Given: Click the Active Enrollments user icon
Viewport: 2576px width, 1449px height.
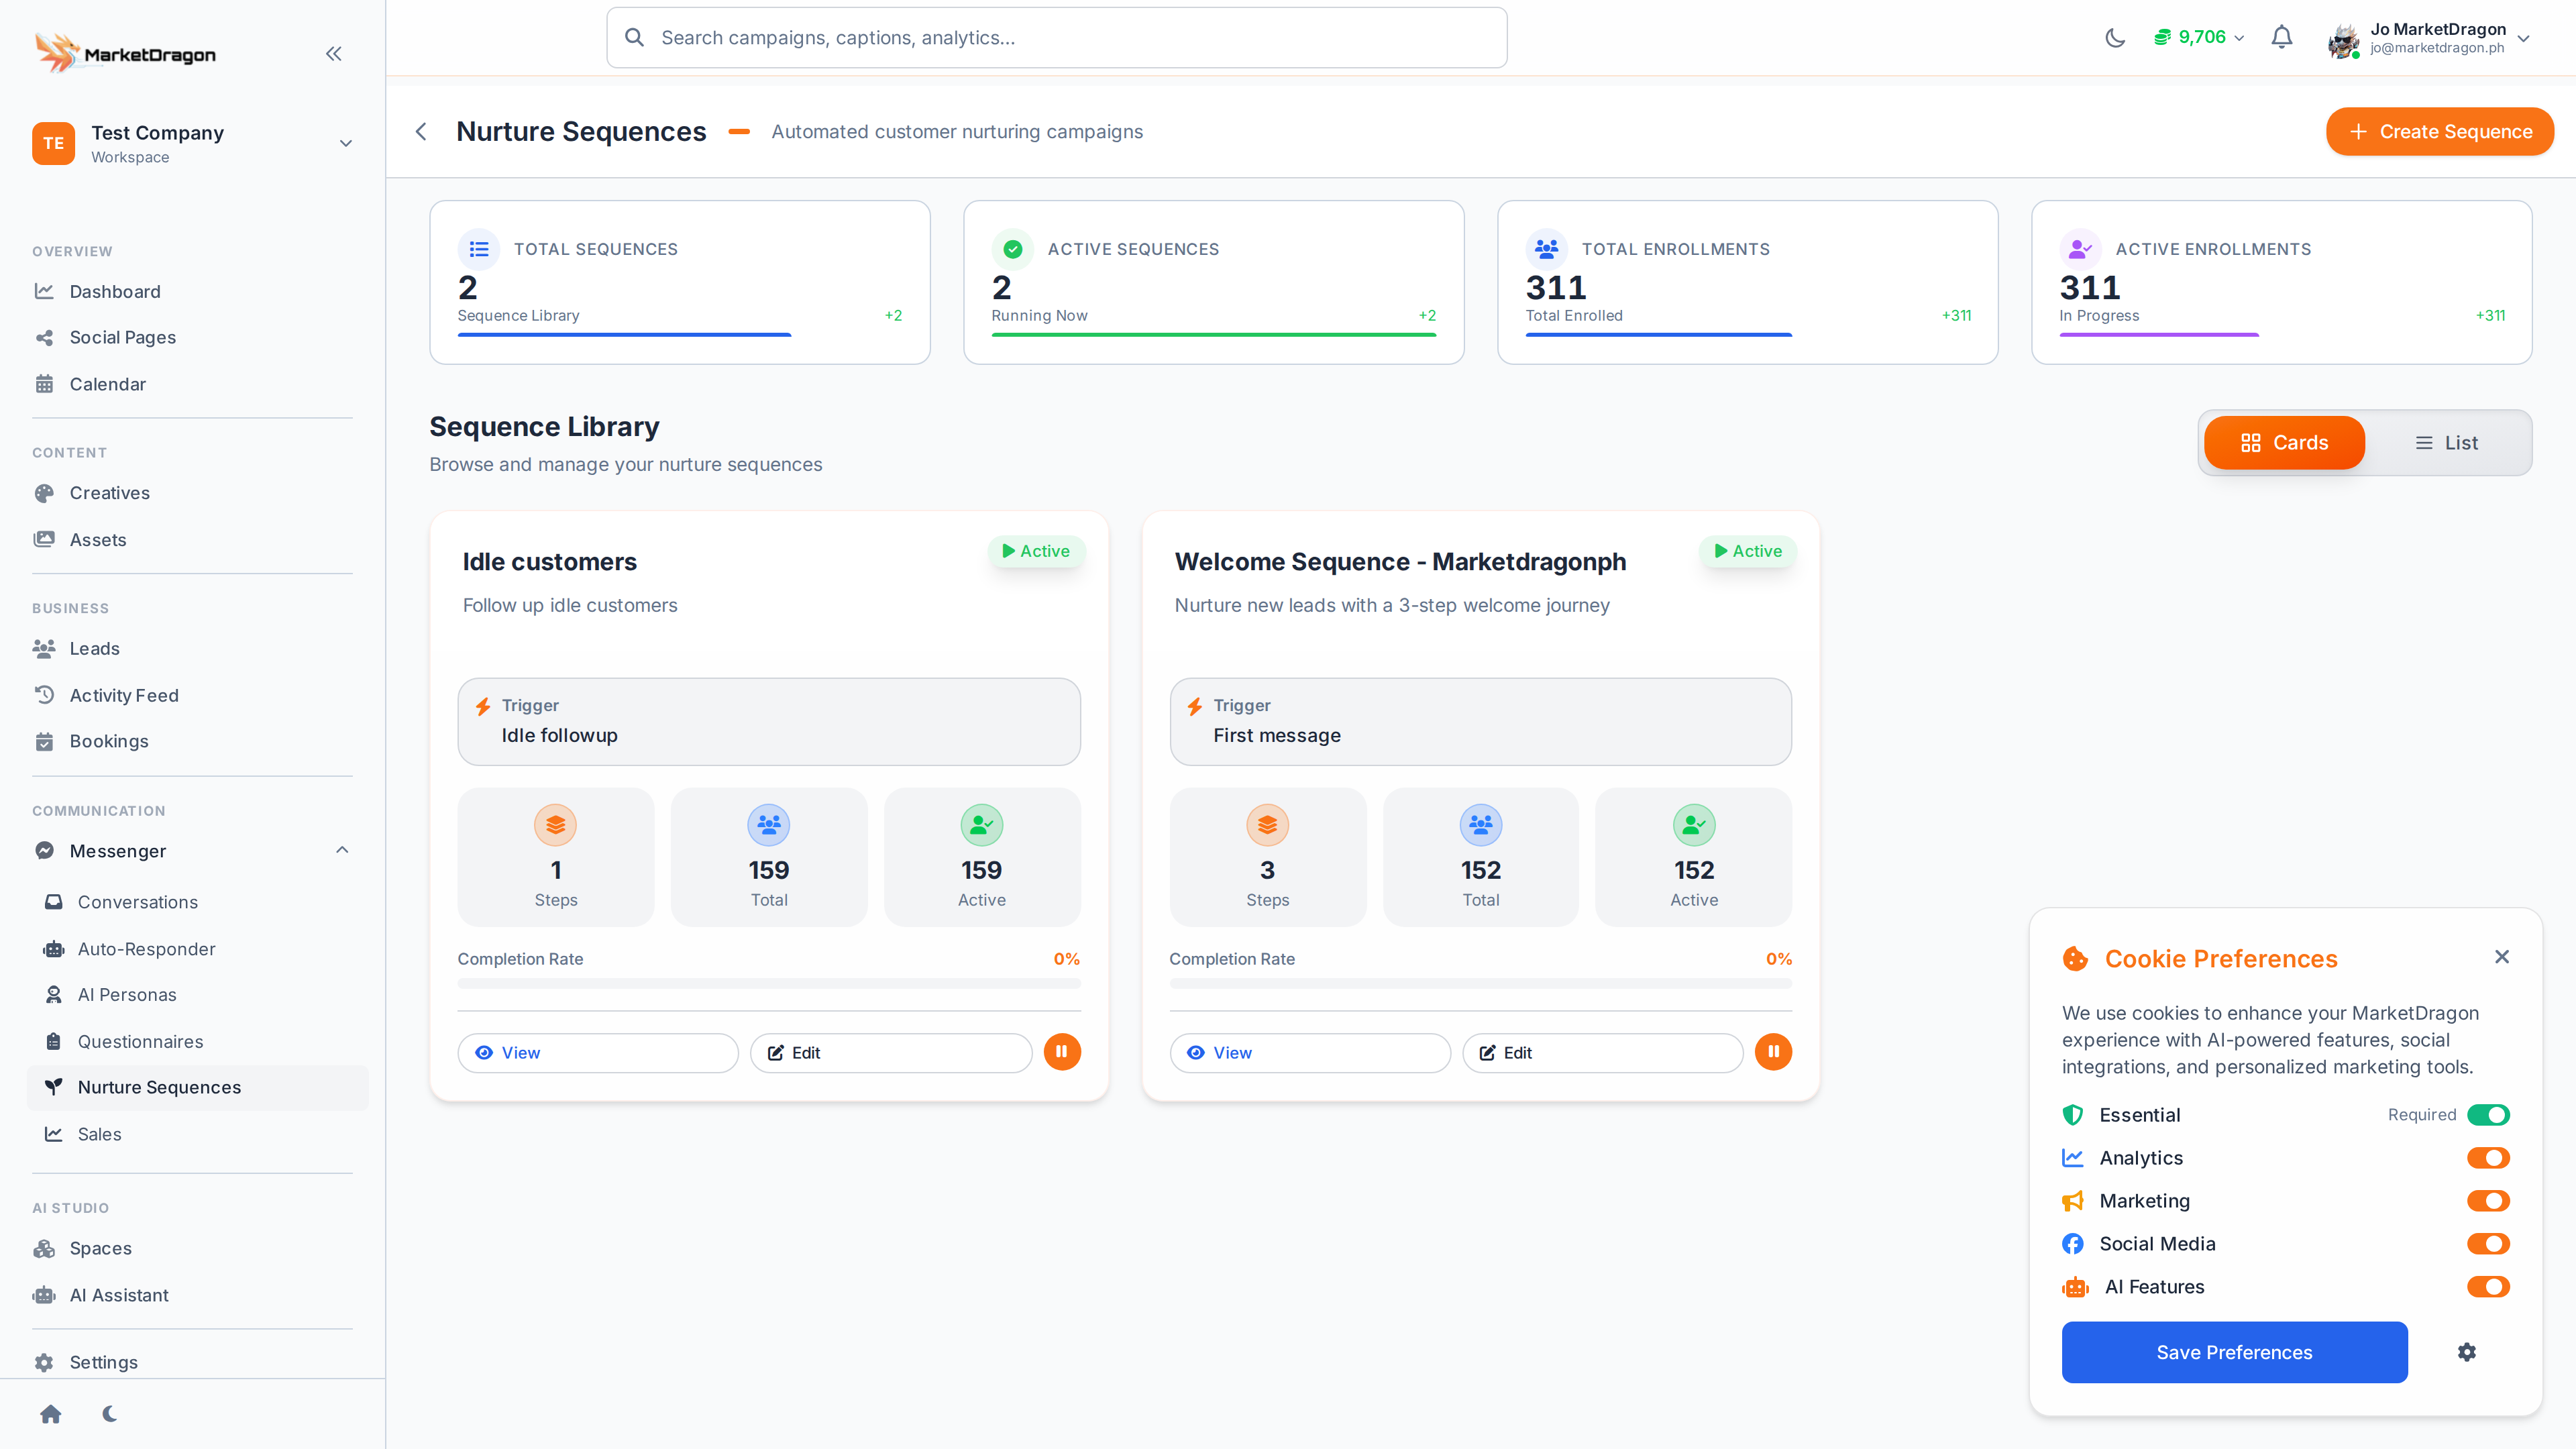Looking at the screenshot, I should (x=2081, y=249).
